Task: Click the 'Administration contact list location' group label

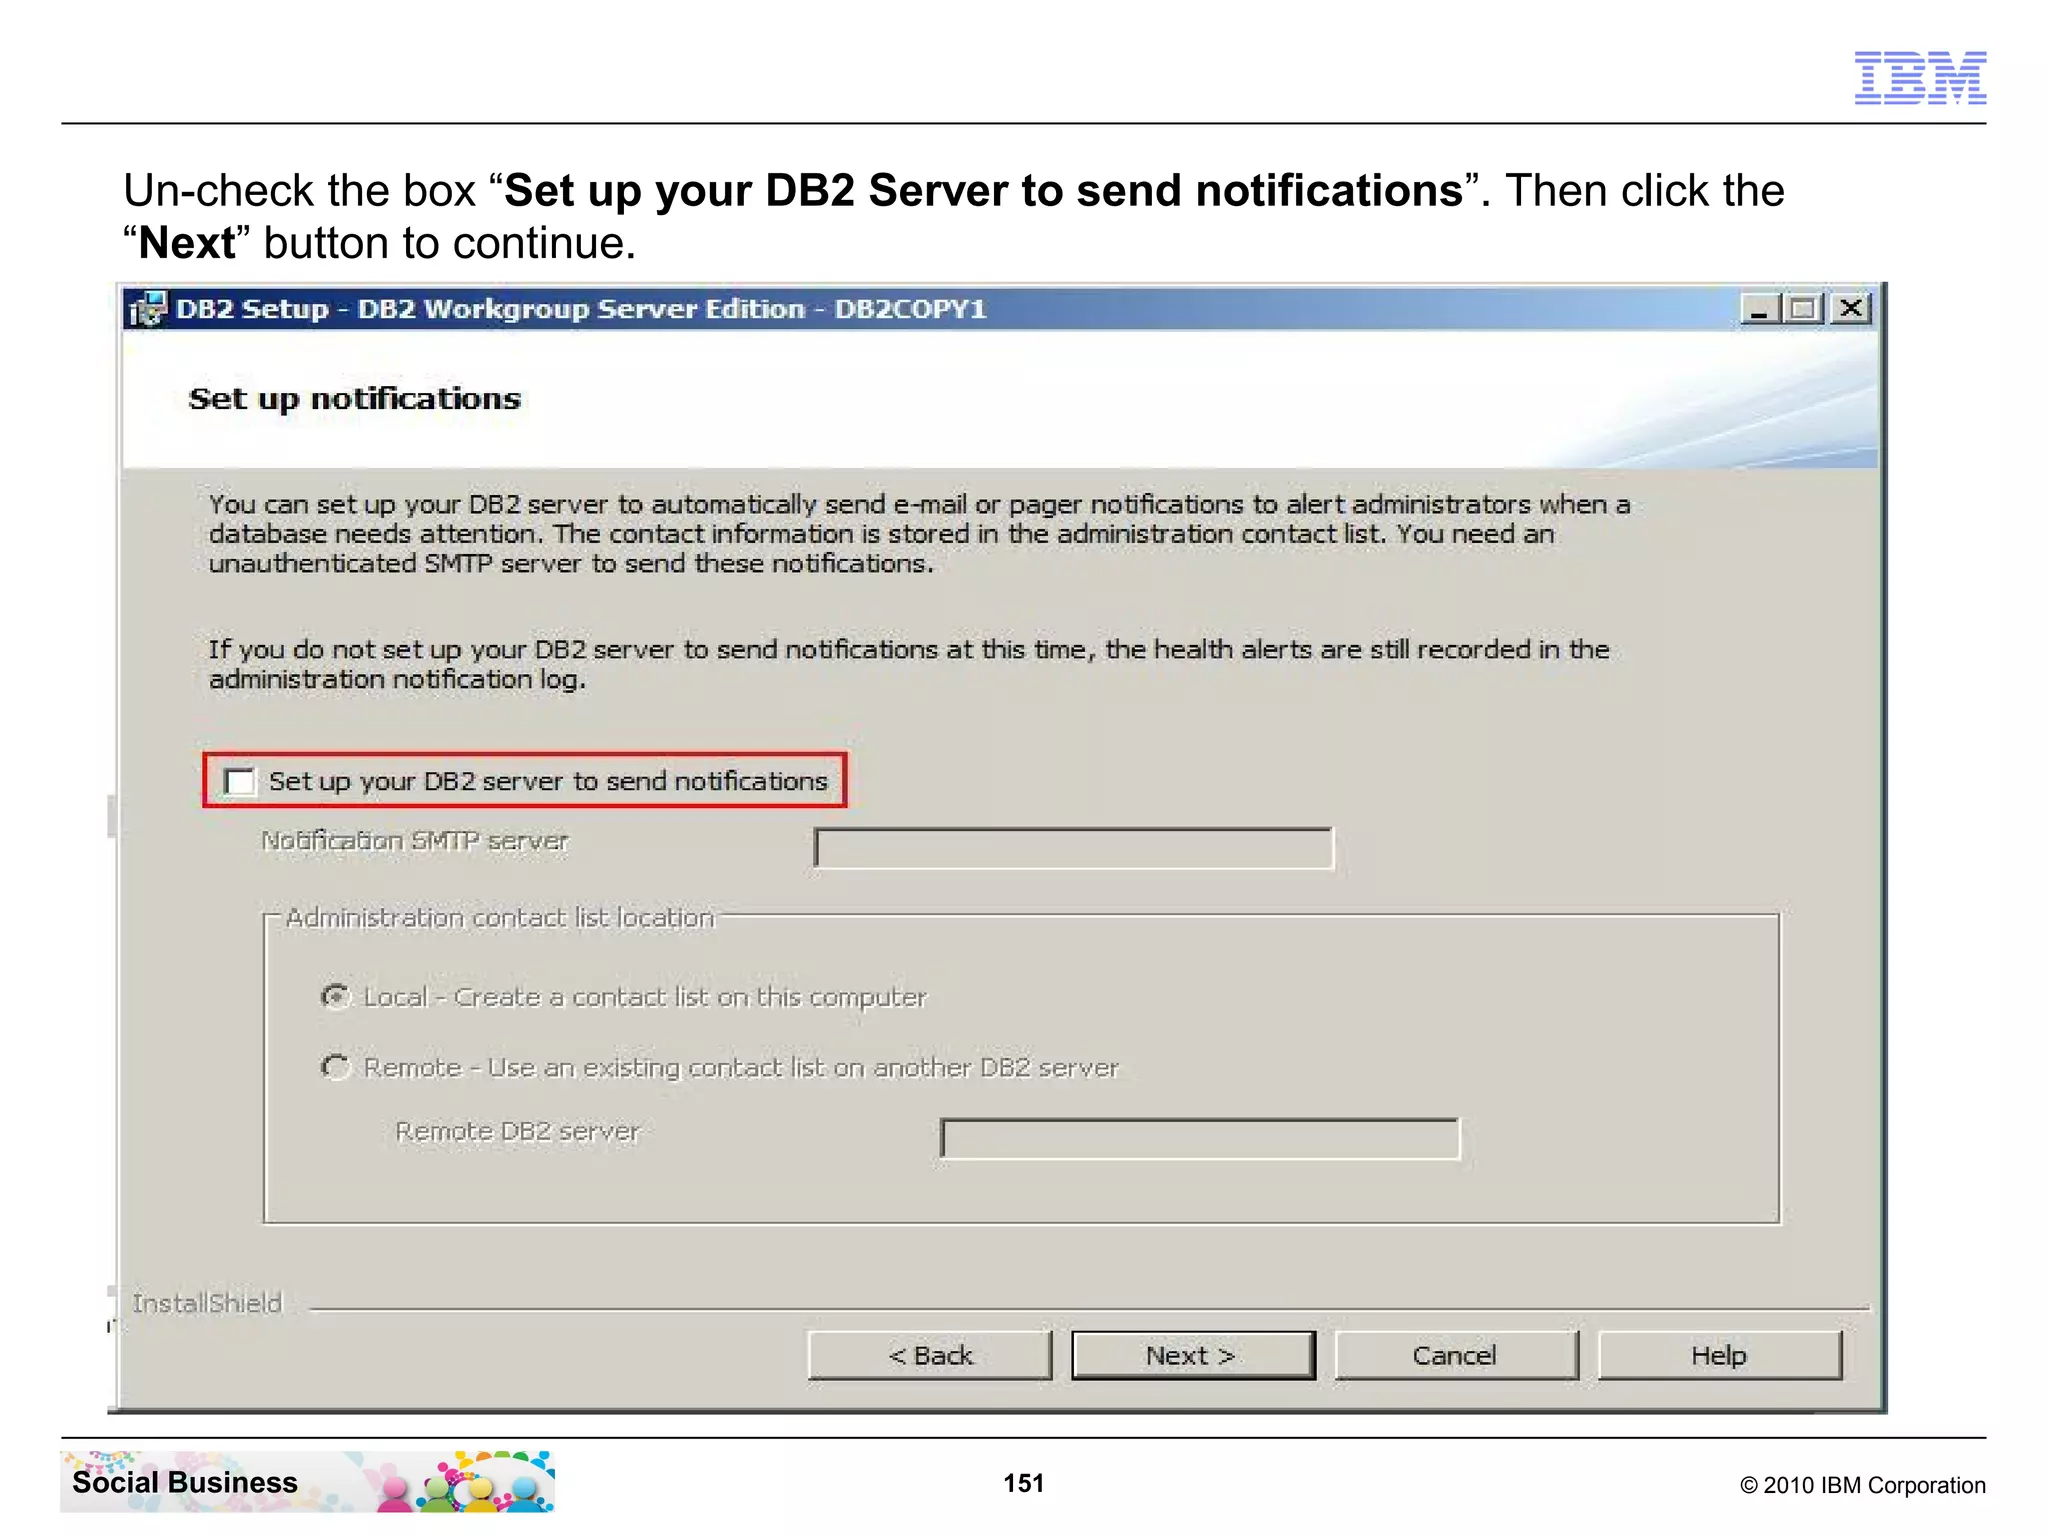Action: 500,918
